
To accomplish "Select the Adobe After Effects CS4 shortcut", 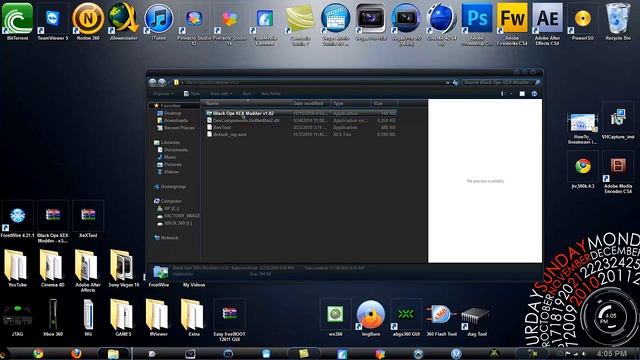I will pyautogui.click(x=547, y=24).
